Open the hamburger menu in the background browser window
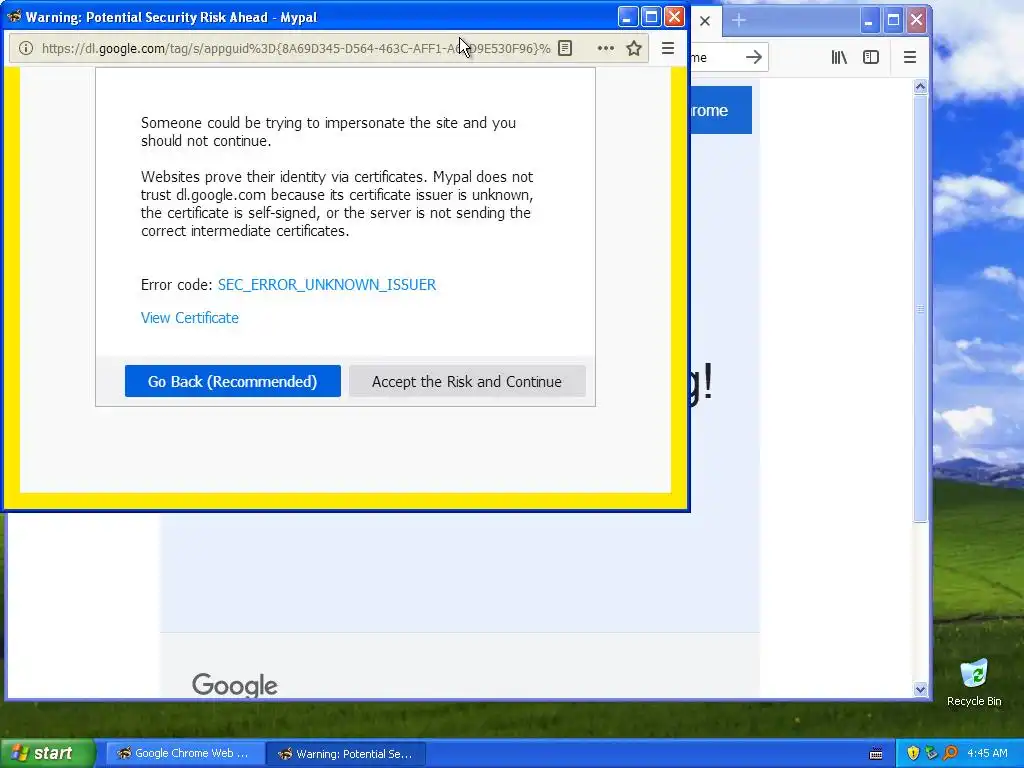Image resolution: width=1024 pixels, height=768 pixels. (910, 57)
